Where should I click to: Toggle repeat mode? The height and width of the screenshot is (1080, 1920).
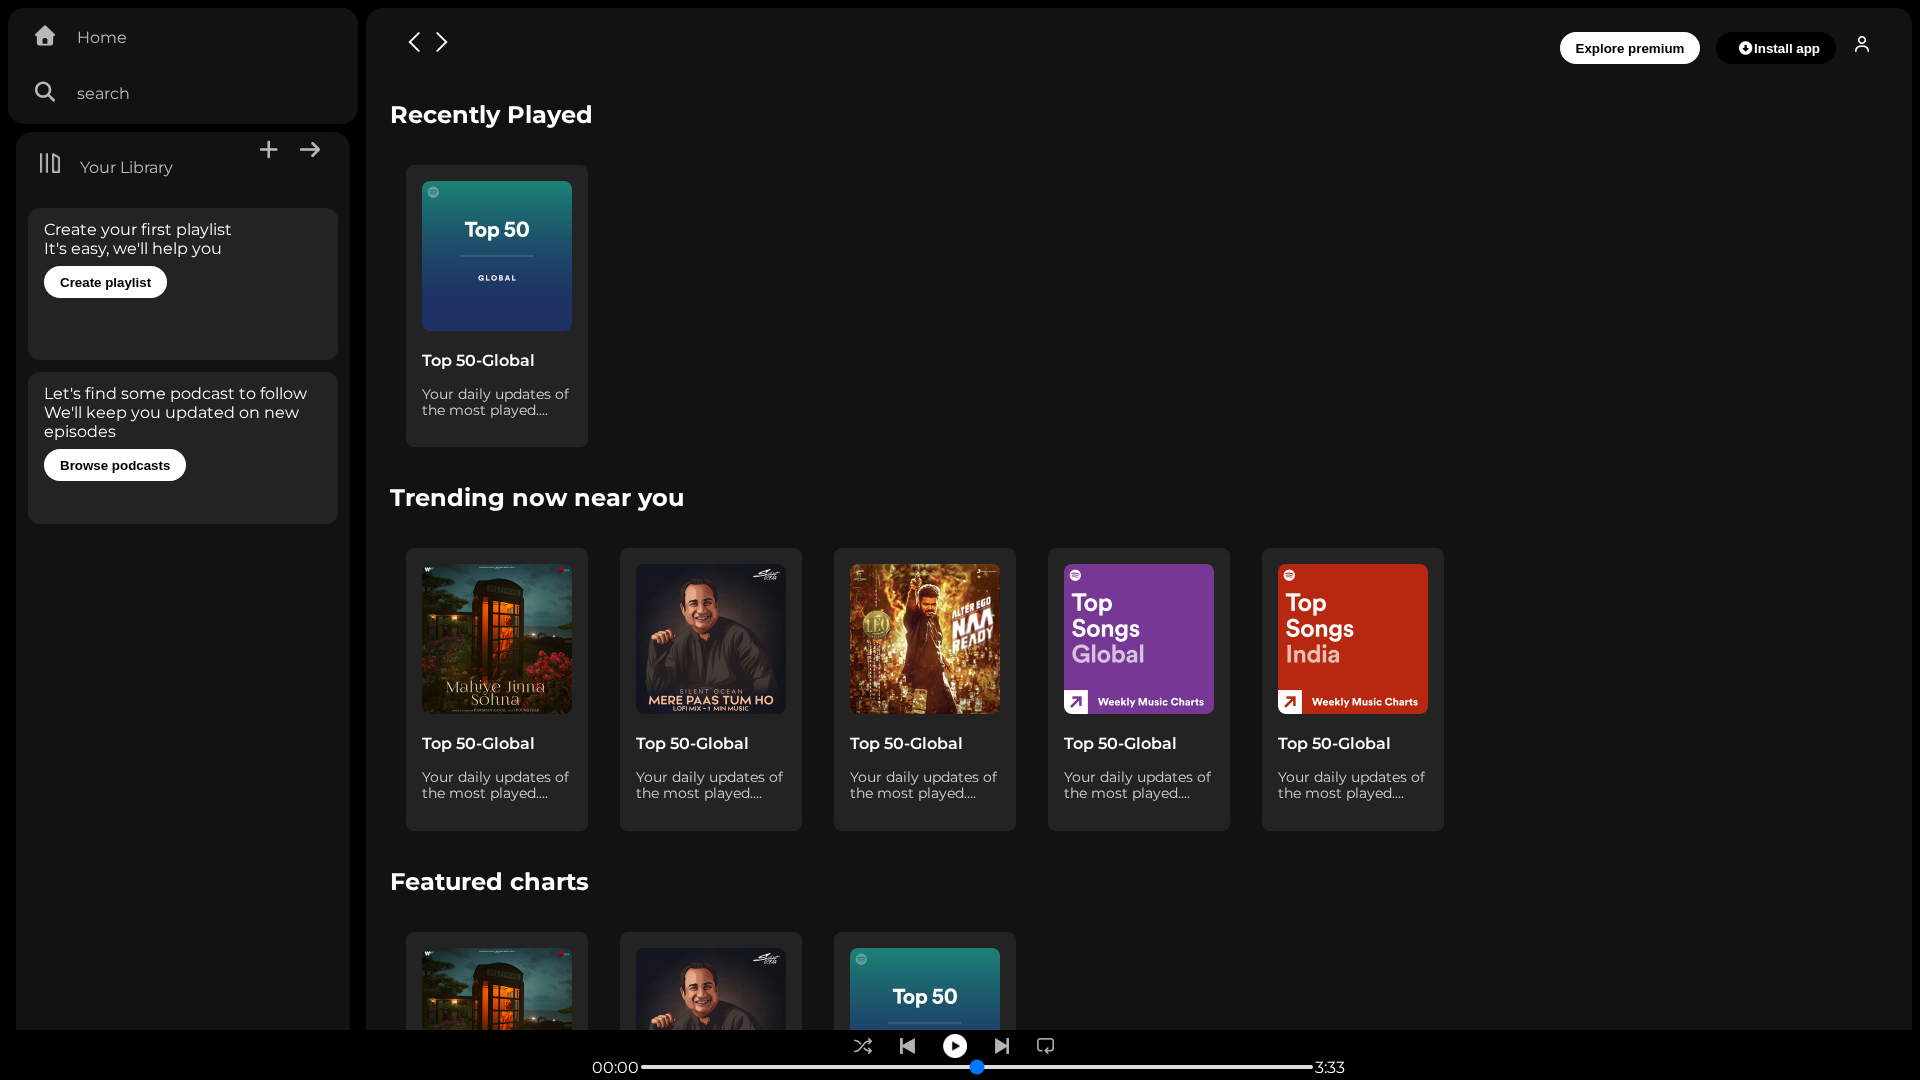tap(1046, 1046)
